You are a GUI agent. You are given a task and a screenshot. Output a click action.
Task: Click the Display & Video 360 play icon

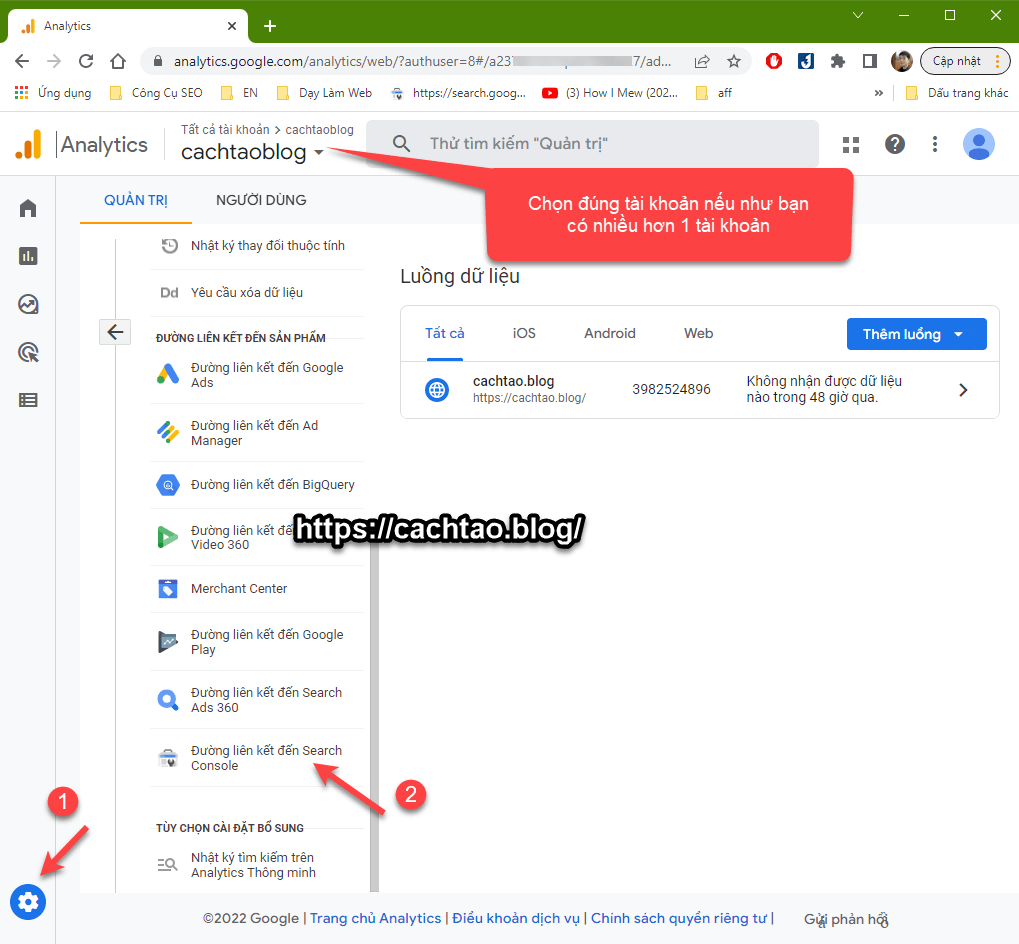pyautogui.click(x=168, y=537)
